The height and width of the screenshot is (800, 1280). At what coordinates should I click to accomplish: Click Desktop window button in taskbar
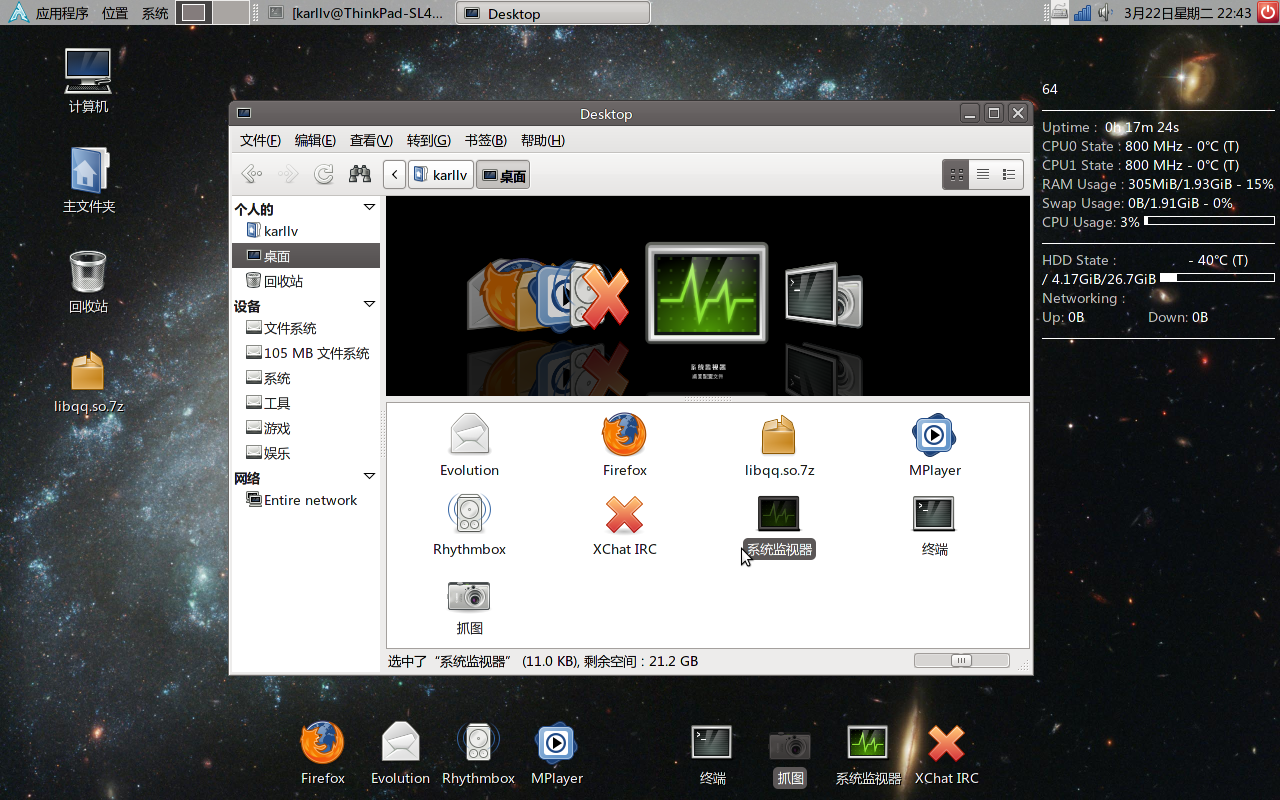click(553, 13)
